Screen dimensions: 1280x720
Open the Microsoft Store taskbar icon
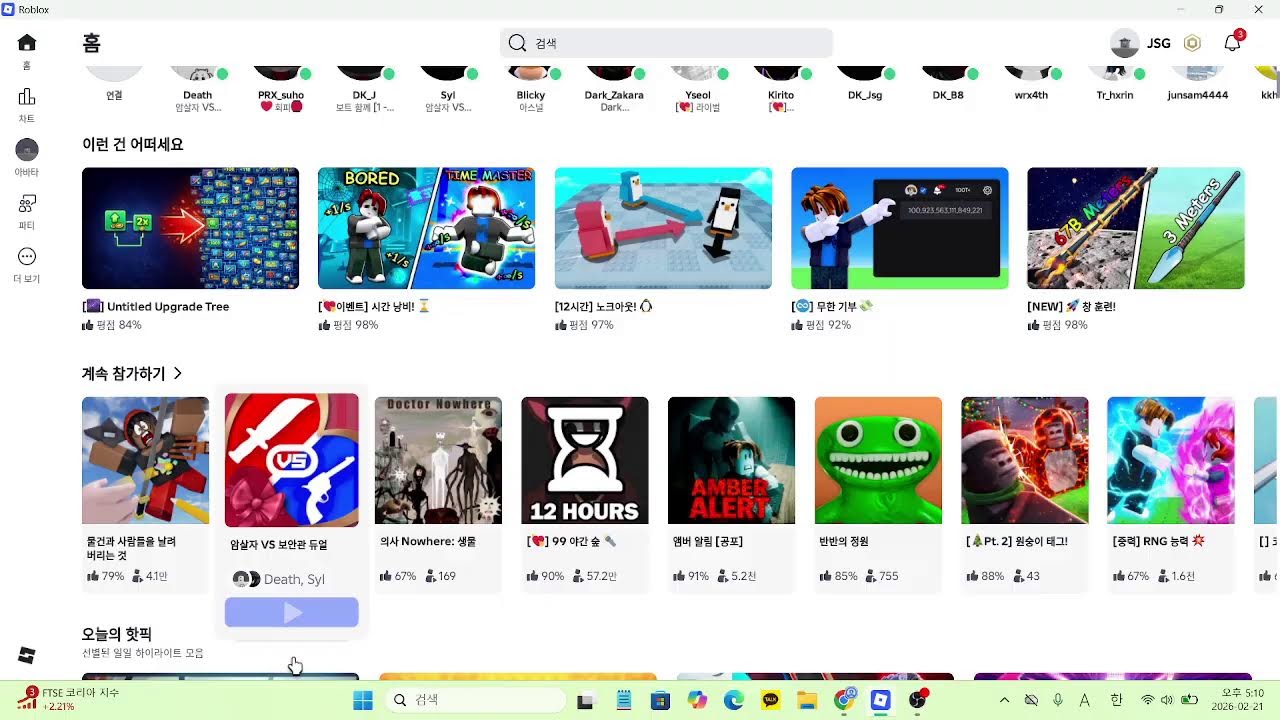(x=660, y=700)
